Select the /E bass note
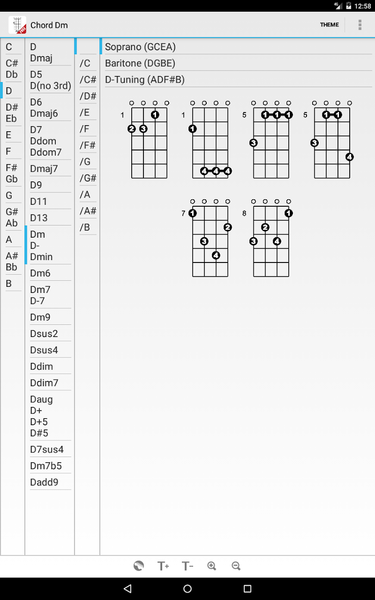This screenshot has height=600, width=375. tap(88, 112)
